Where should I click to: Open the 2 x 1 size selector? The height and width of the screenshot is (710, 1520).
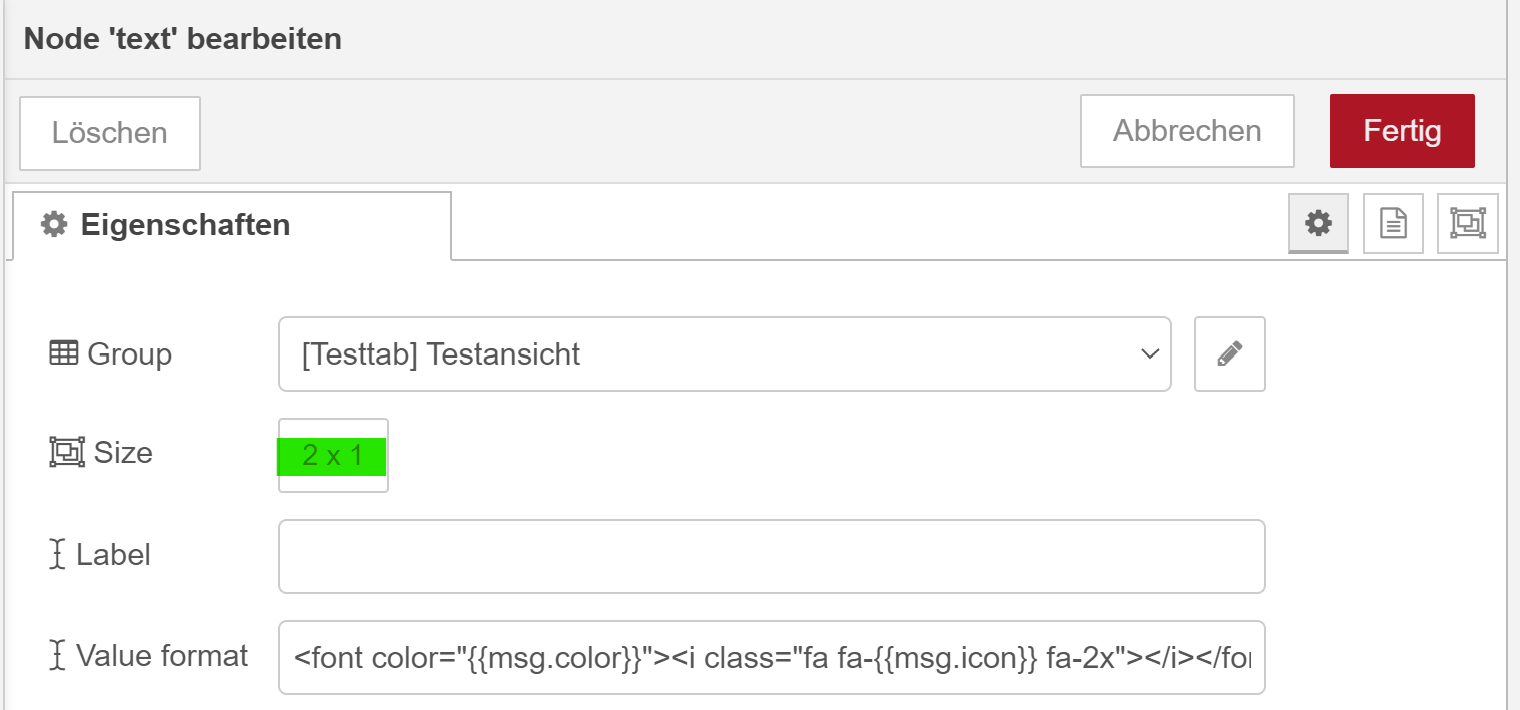click(333, 456)
